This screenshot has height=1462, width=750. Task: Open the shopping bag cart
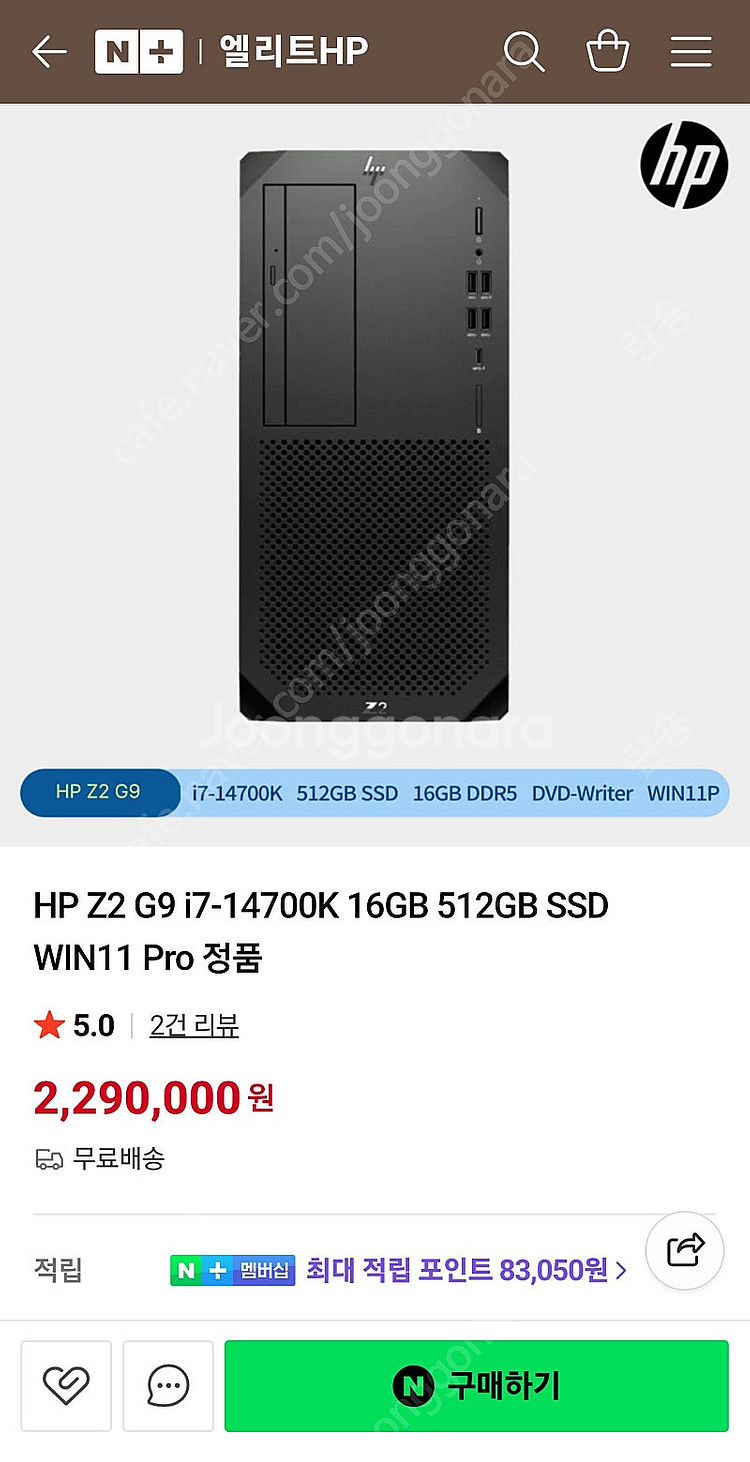(x=607, y=50)
